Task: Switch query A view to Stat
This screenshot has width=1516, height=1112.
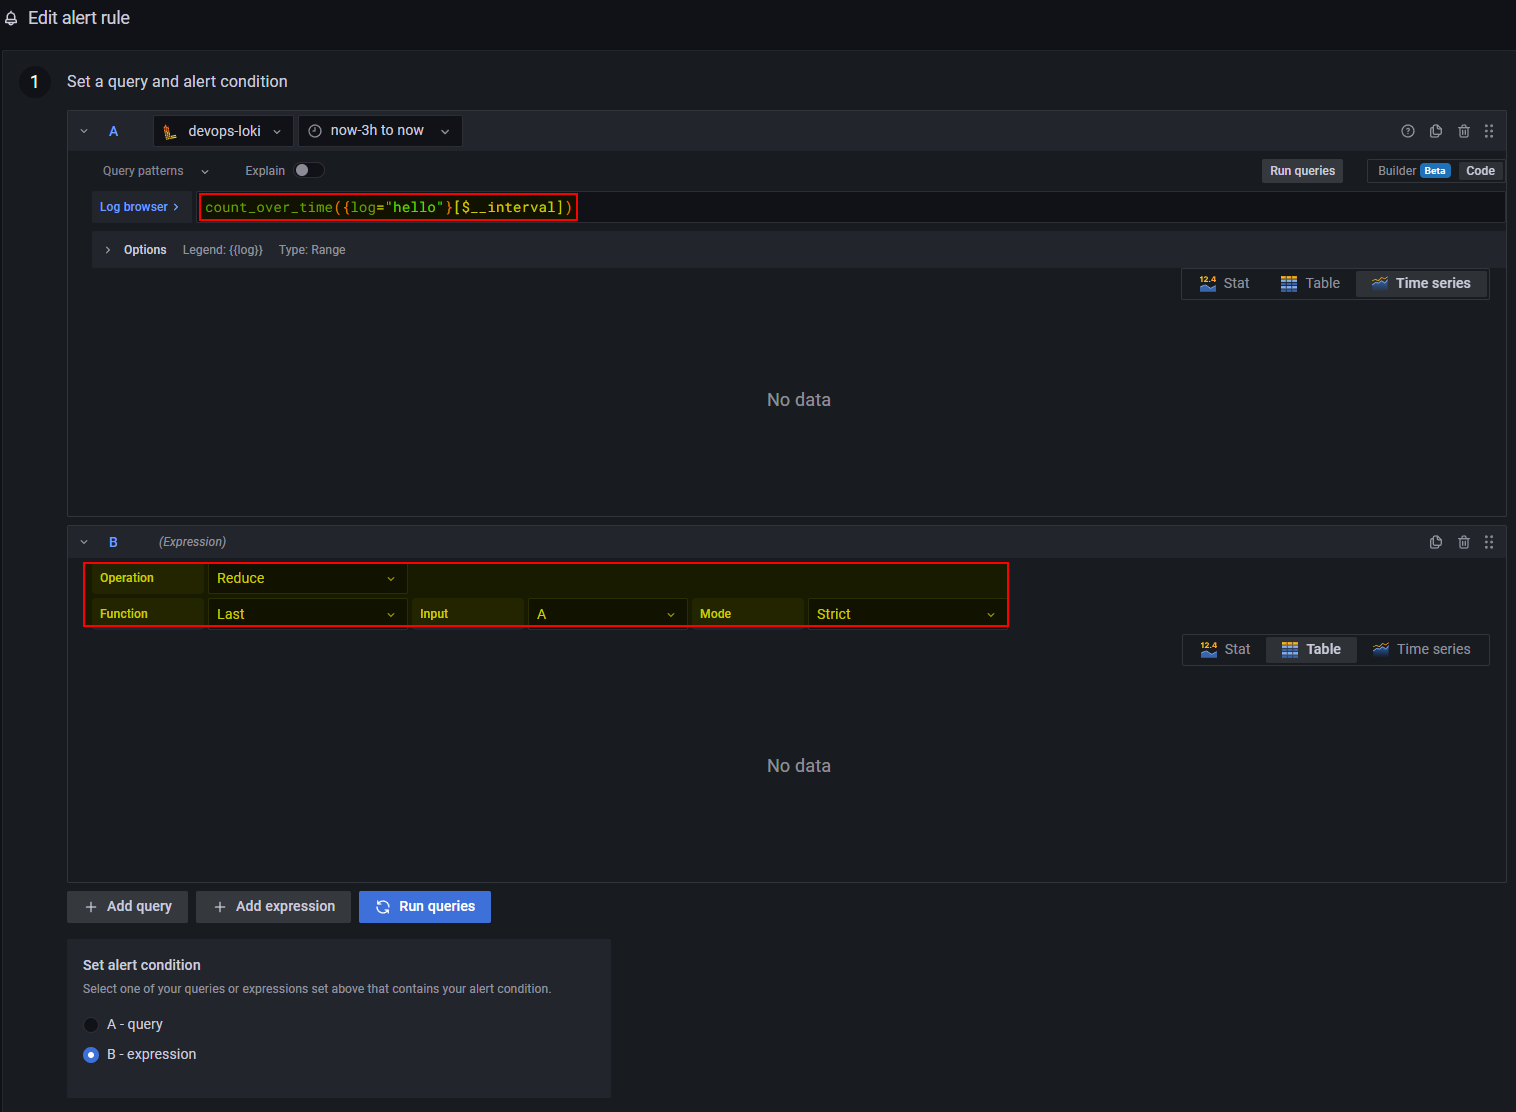Action: click(1224, 283)
